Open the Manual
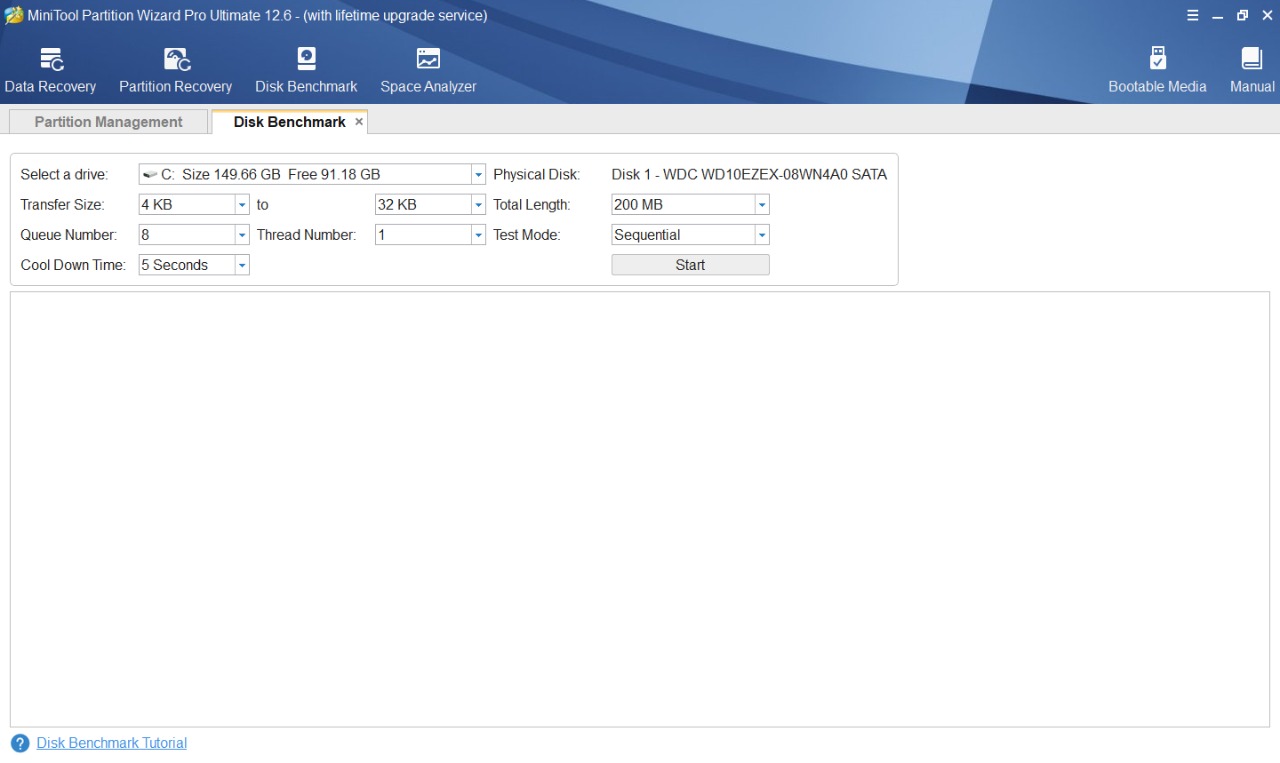The width and height of the screenshot is (1280, 763). [x=1252, y=70]
